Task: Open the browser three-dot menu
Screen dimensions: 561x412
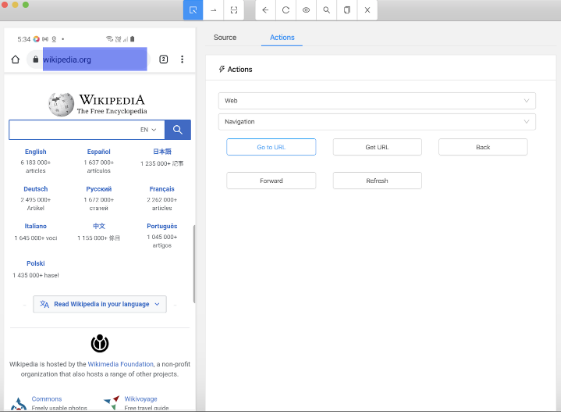Action: click(x=182, y=59)
